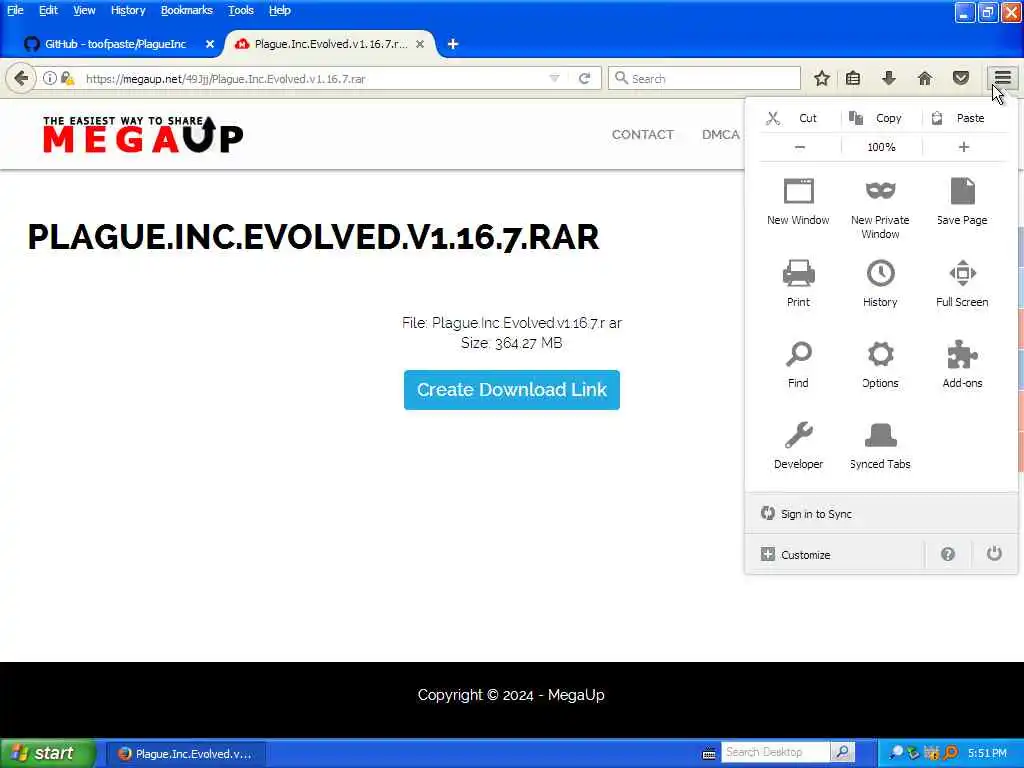The image size is (1024, 768).
Task: Open a New Private Window
Action: (x=880, y=208)
